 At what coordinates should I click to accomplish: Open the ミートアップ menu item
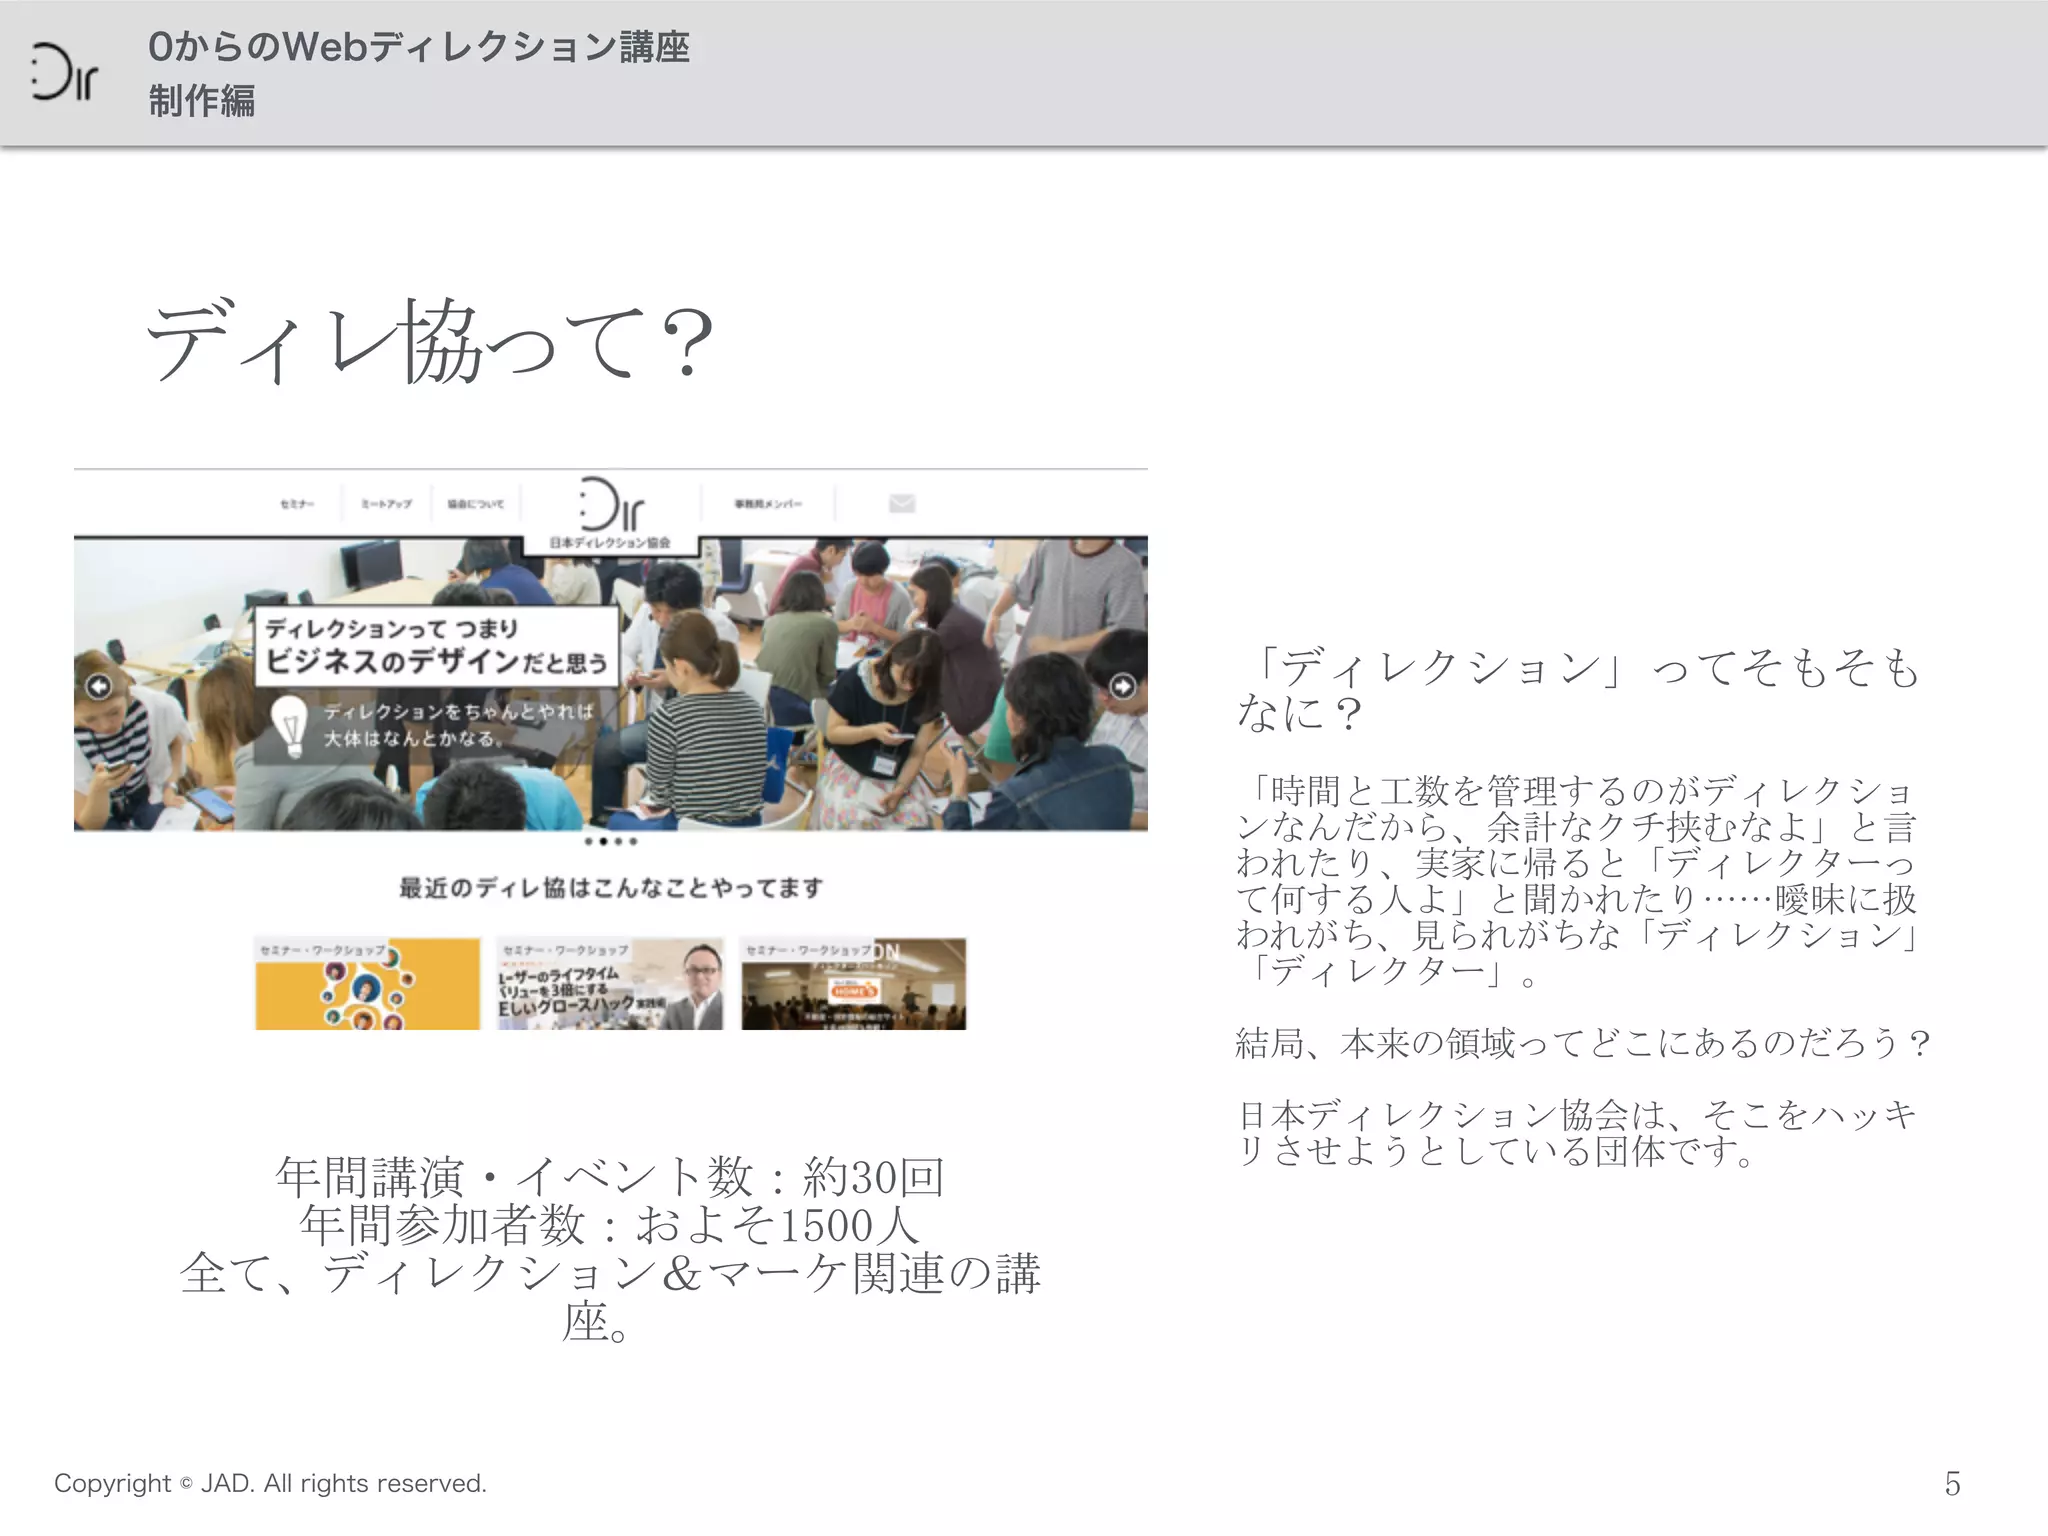[387, 504]
